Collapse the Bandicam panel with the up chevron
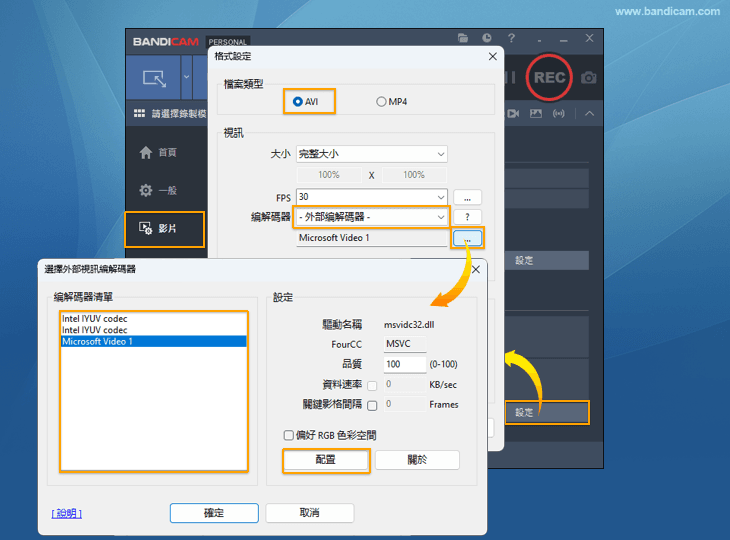 point(589,114)
